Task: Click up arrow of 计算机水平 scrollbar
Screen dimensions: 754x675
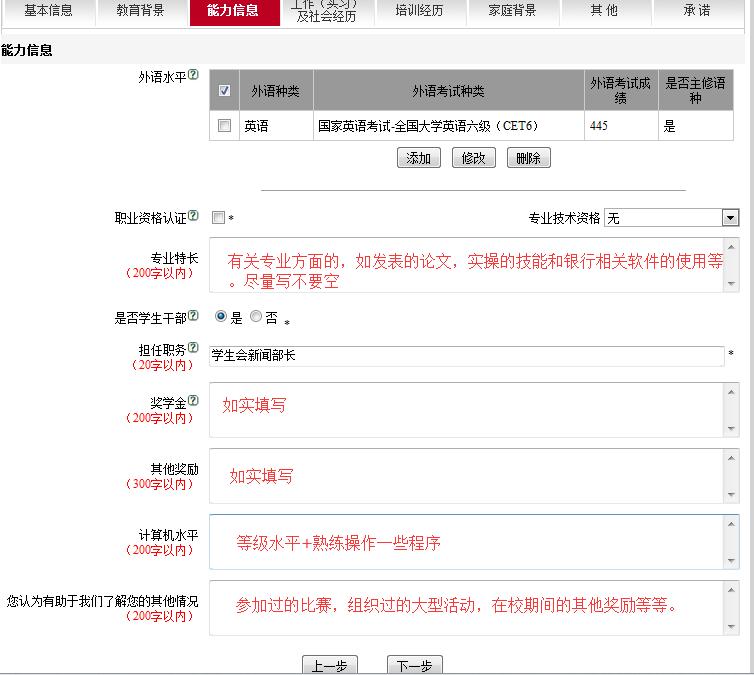Action: point(731,524)
